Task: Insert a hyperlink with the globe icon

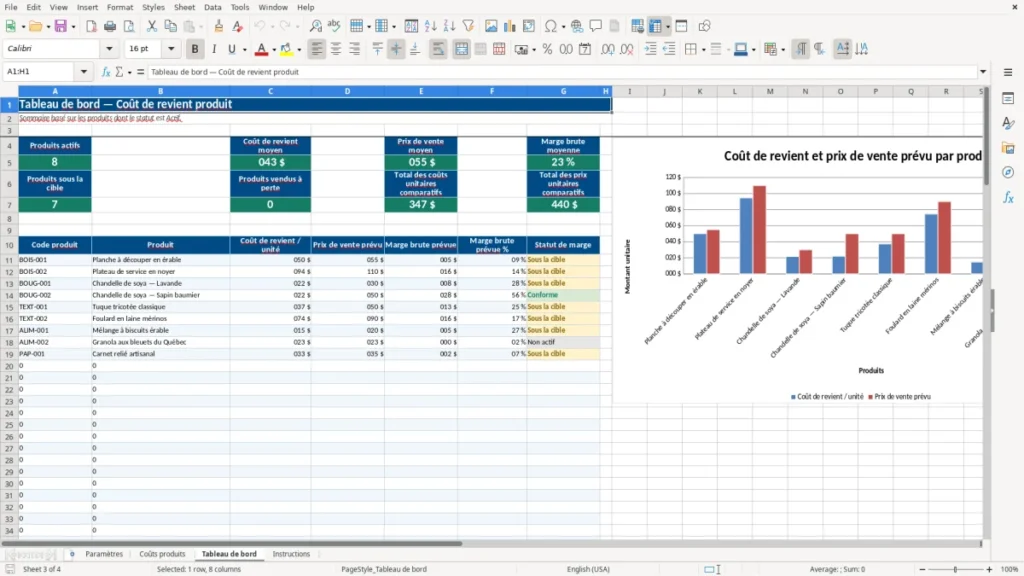Action: (577, 26)
